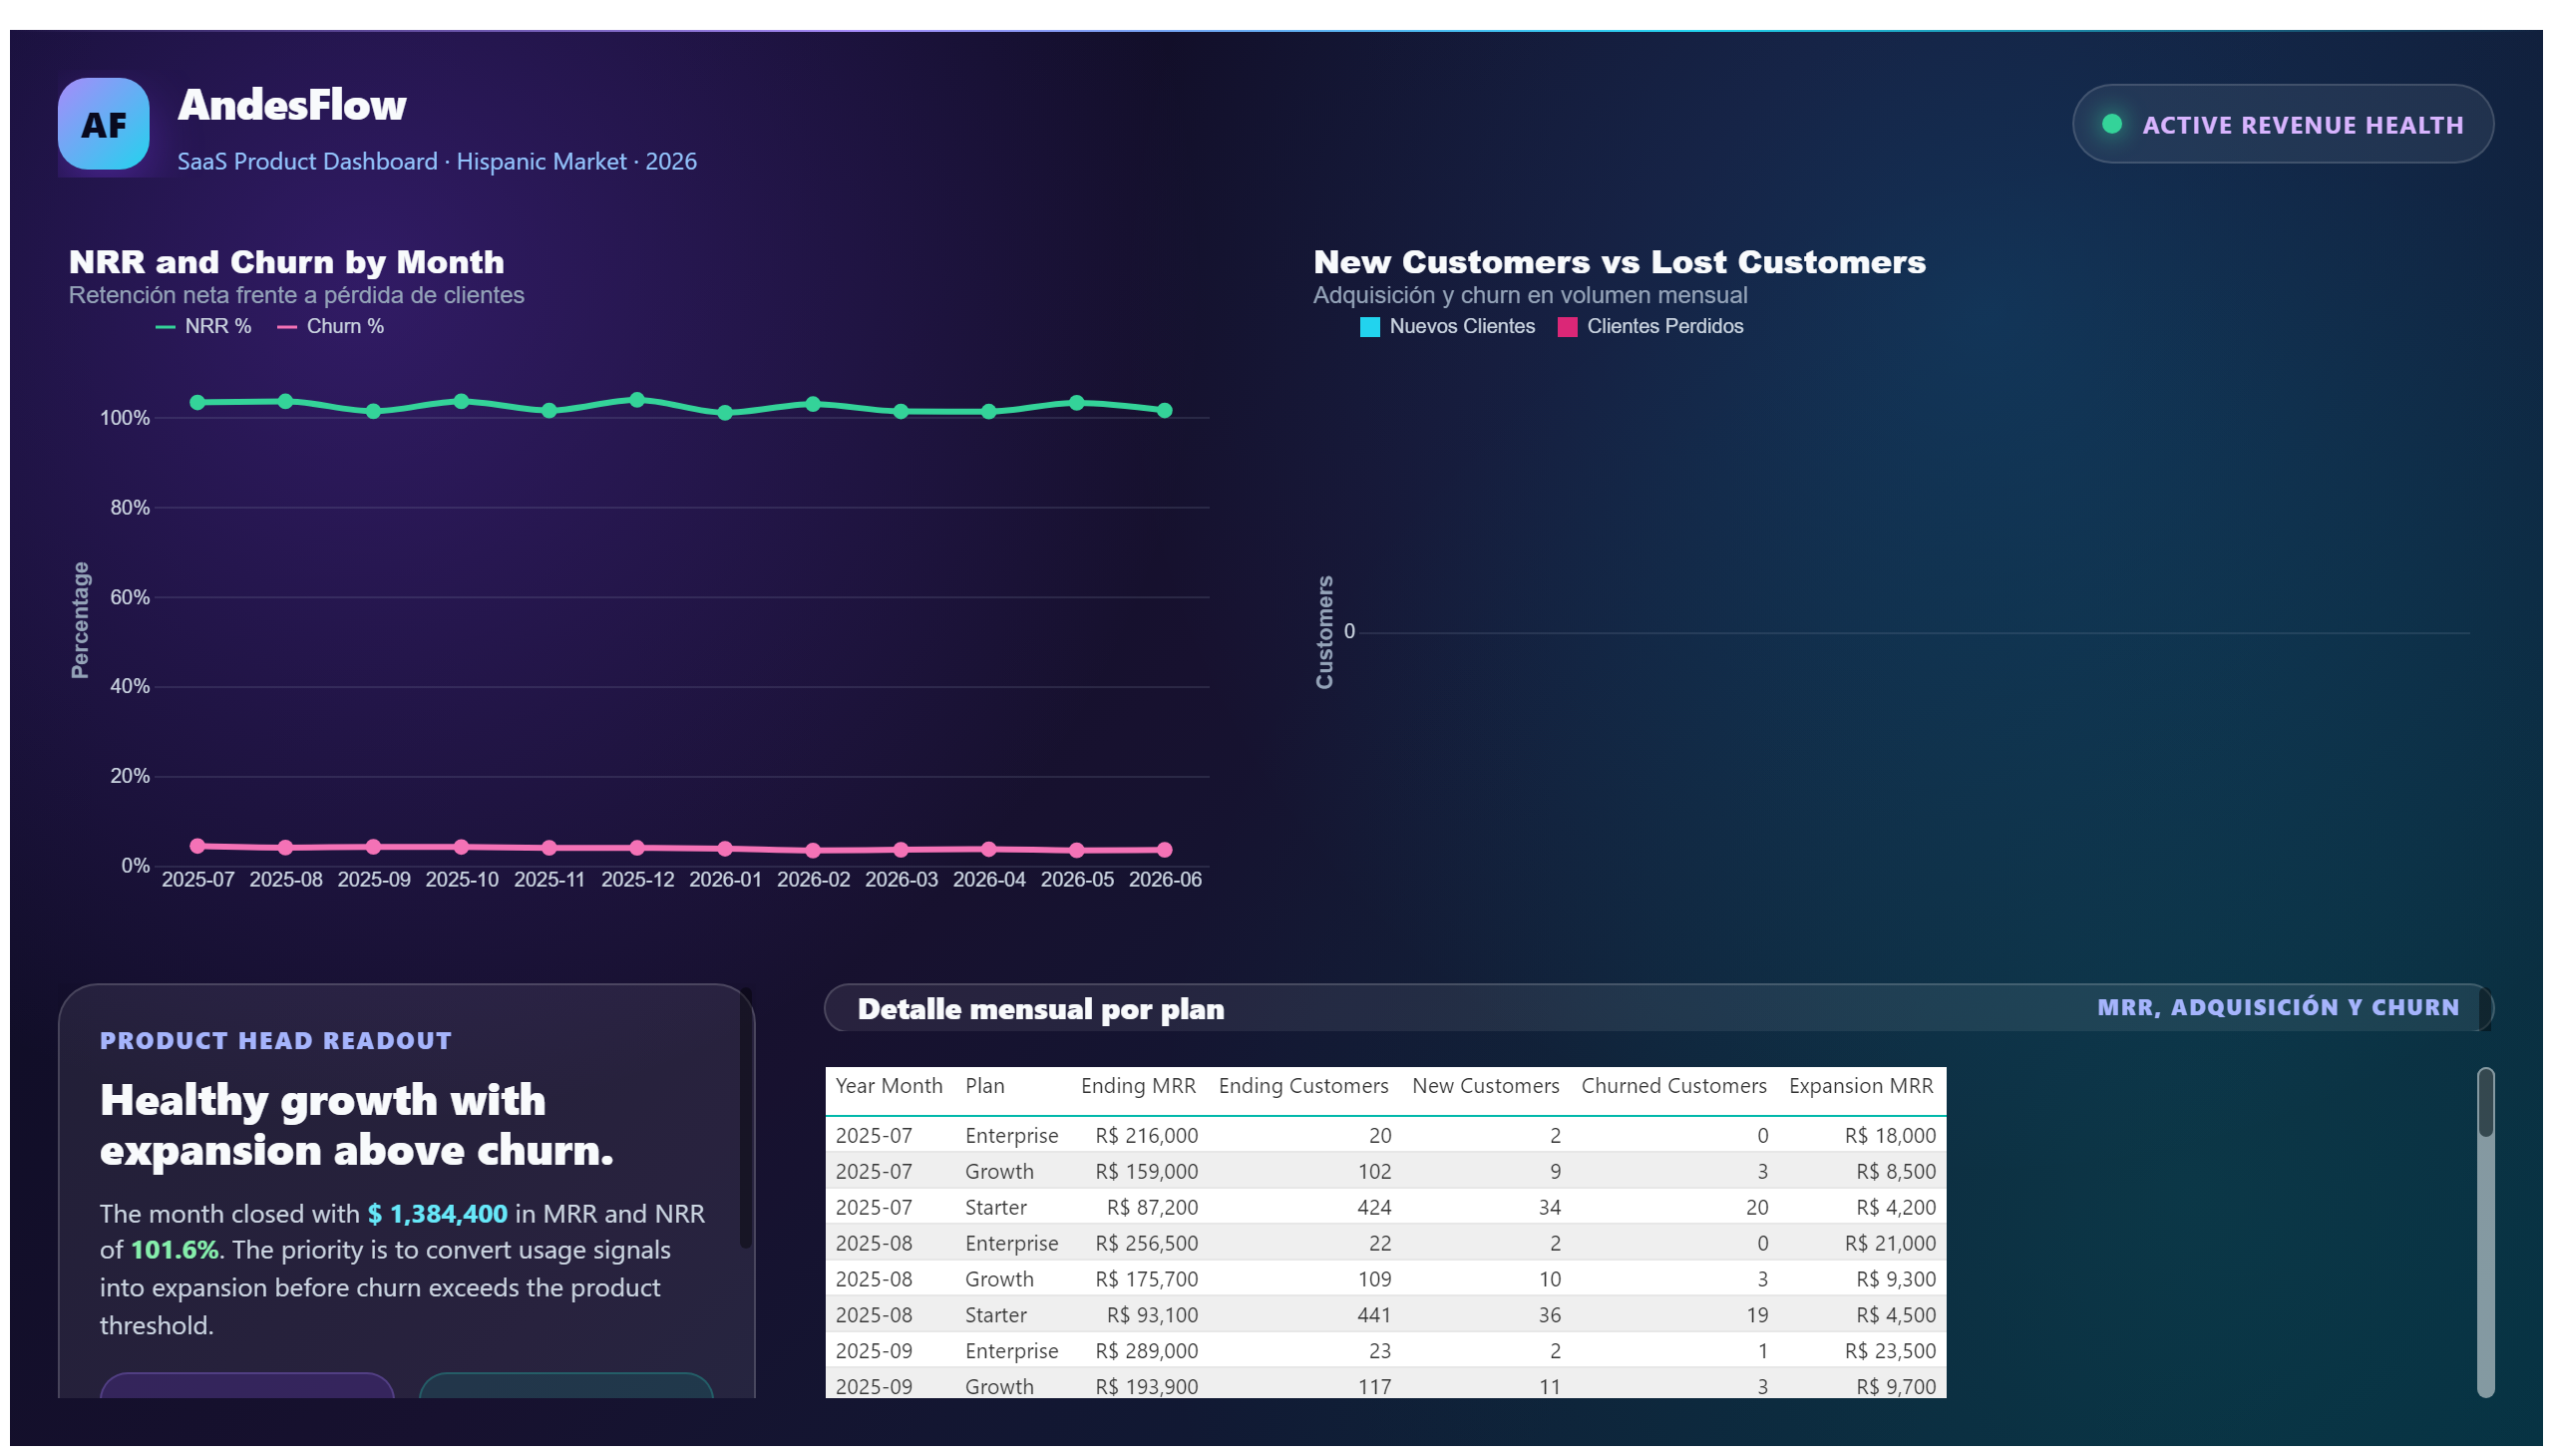Click the Active Revenue Health badge
The width and height of the screenshot is (2553, 1456).
click(x=2282, y=124)
